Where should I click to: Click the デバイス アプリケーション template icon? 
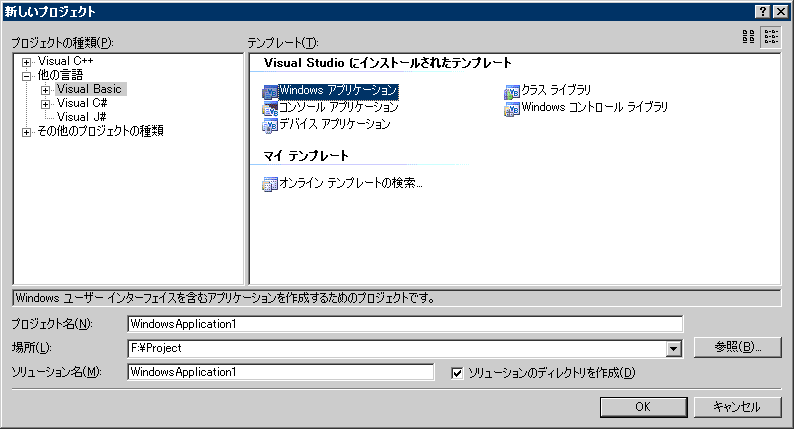pyautogui.click(x=270, y=125)
